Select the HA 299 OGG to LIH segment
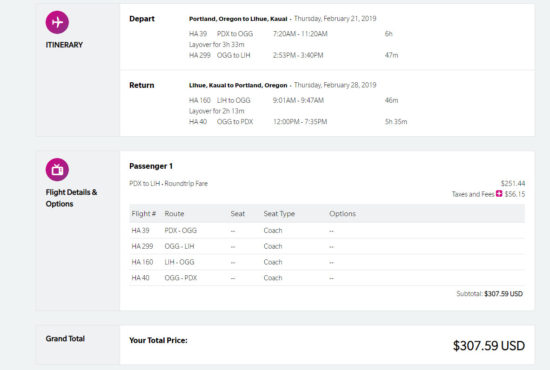Screen dimensions: 550x370 (x=293, y=55)
